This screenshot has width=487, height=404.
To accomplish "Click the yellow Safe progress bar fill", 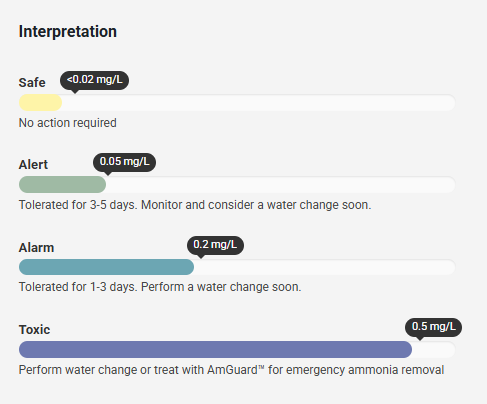I will coord(40,103).
